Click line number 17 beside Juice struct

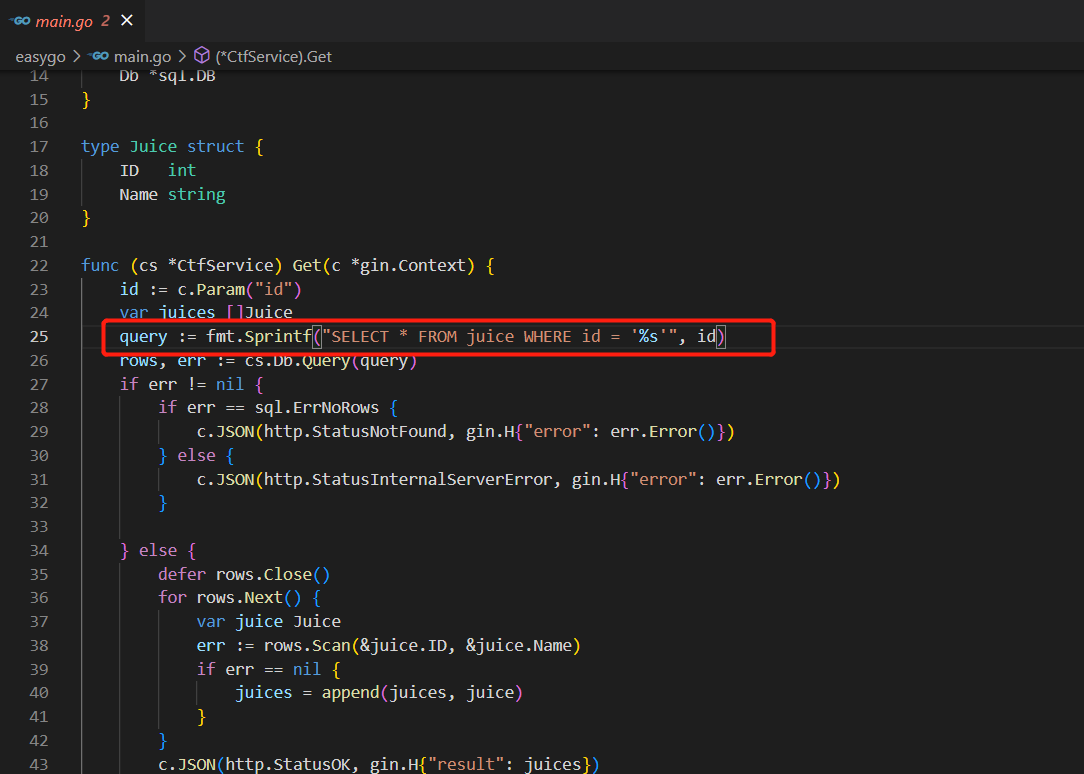pos(39,146)
